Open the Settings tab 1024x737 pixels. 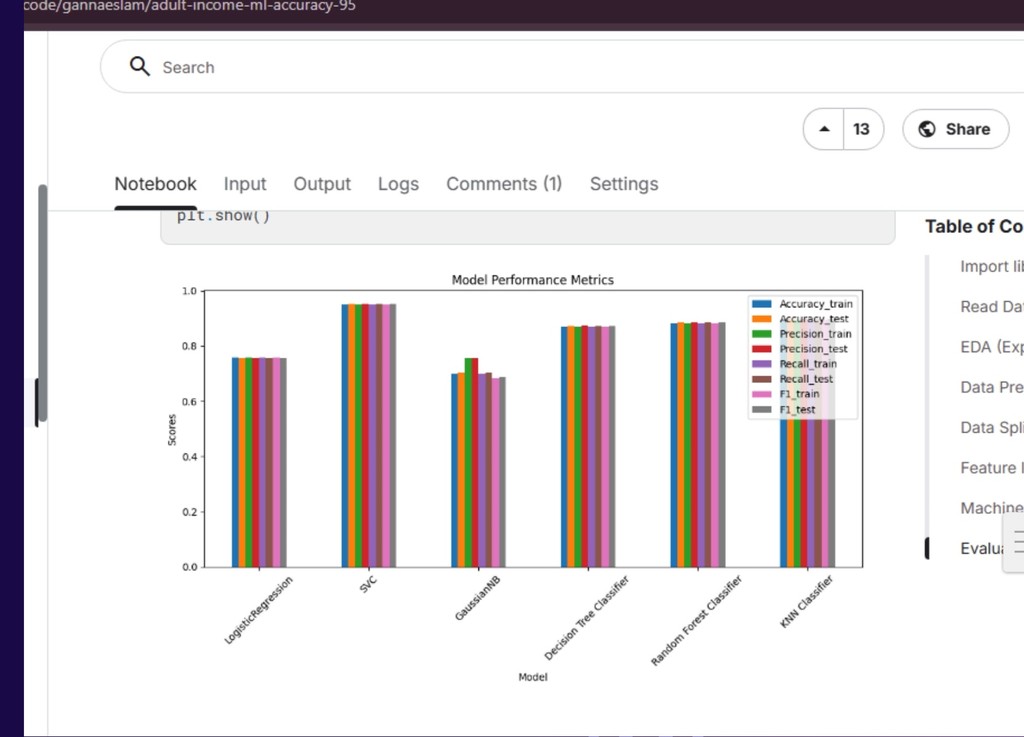tap(624, 184)
